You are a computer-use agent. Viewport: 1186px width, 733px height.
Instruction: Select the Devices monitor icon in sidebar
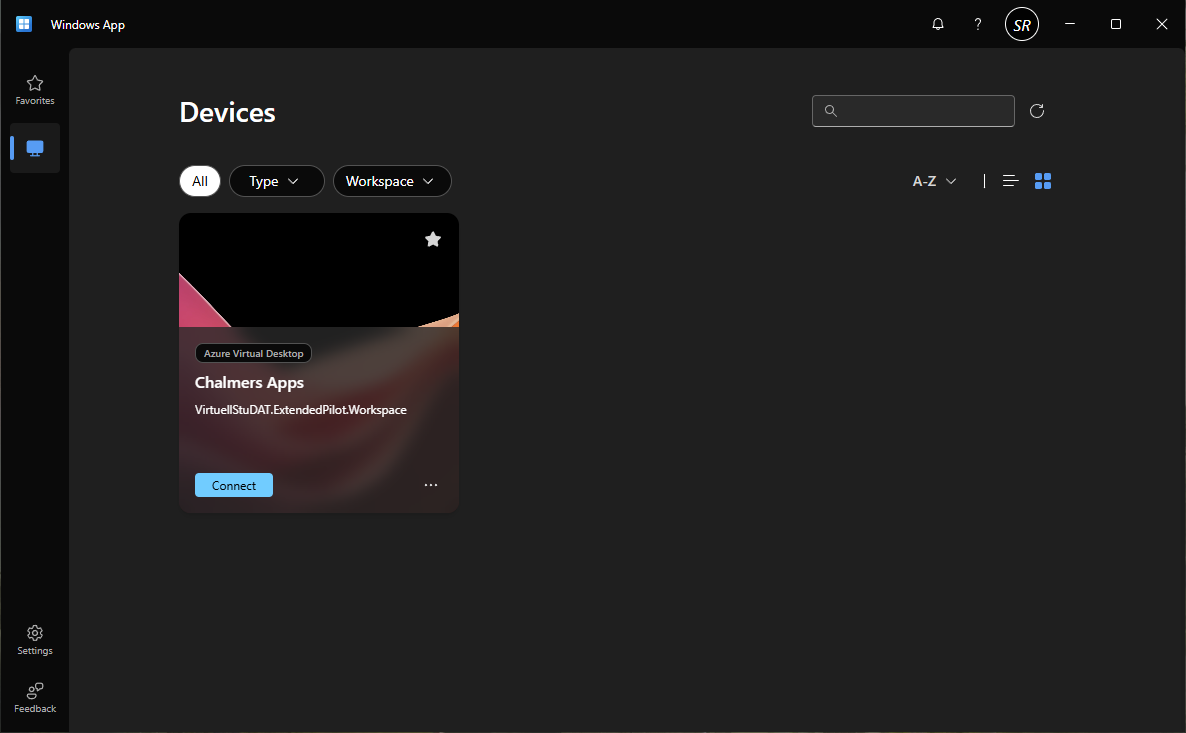(35, 148)
